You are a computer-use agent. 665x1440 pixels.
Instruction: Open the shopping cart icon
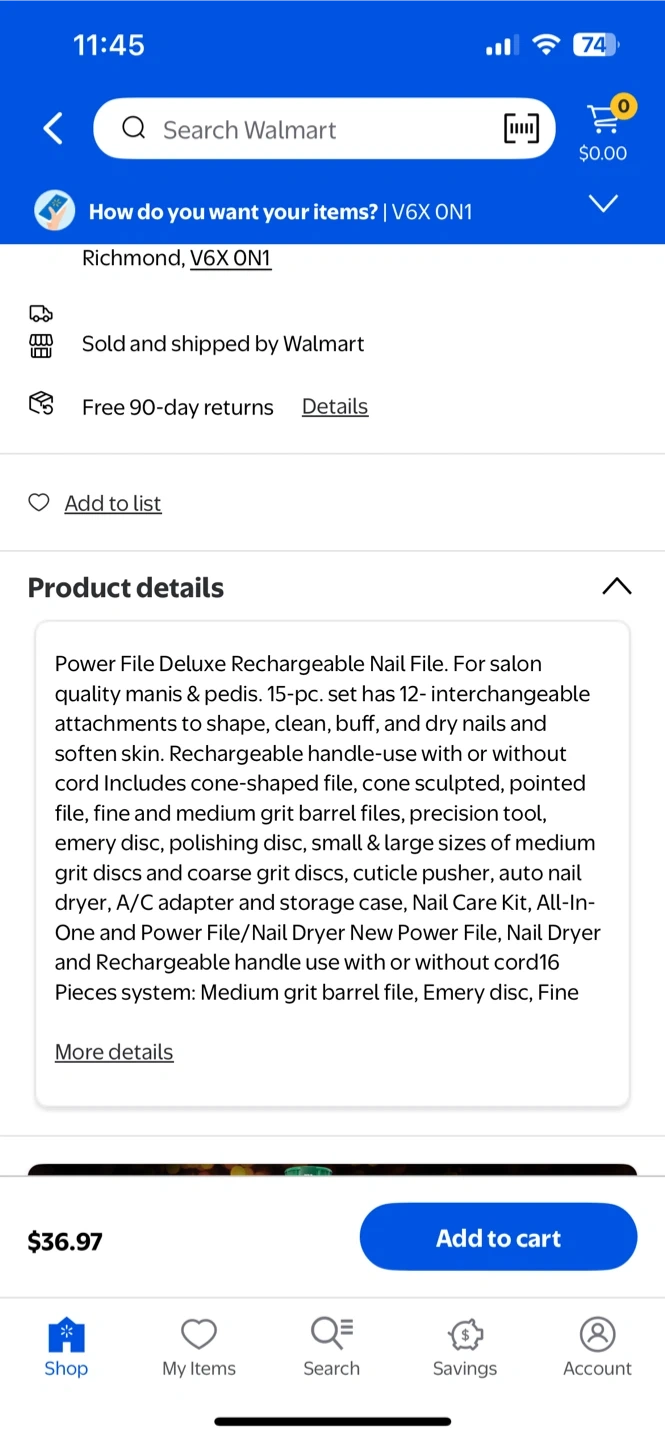click(x=604, y=120)
